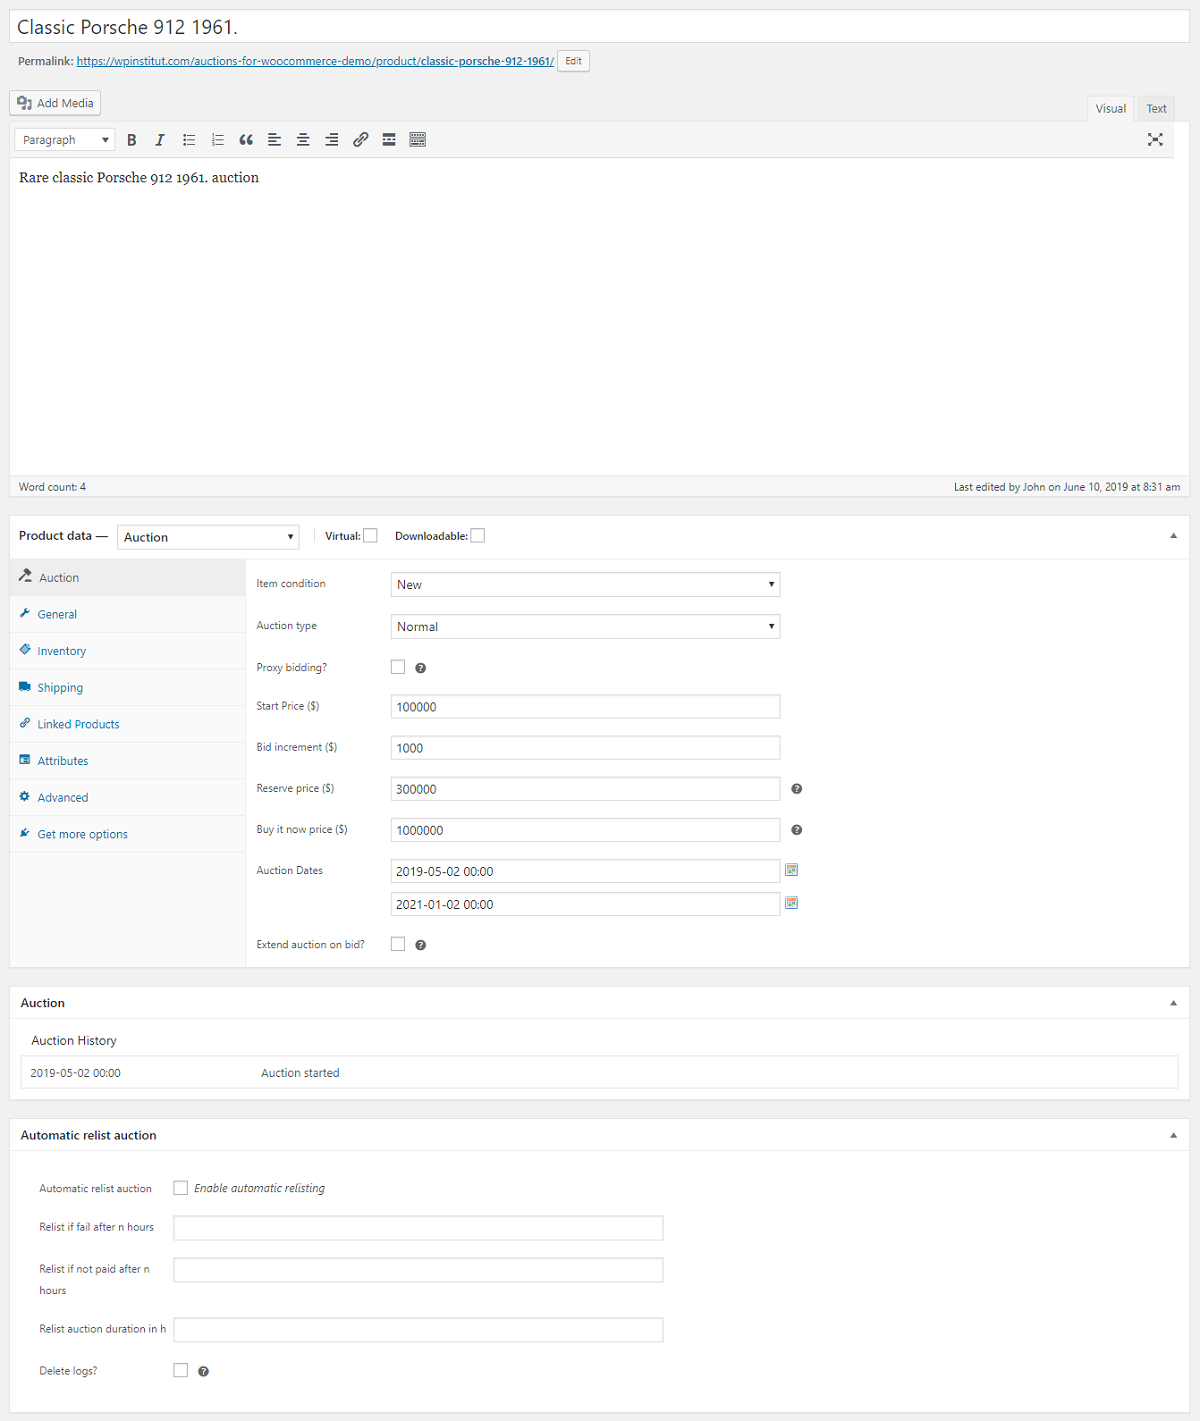Open the Auction type dropdown

pyautogui.click(x=585, y=626)
